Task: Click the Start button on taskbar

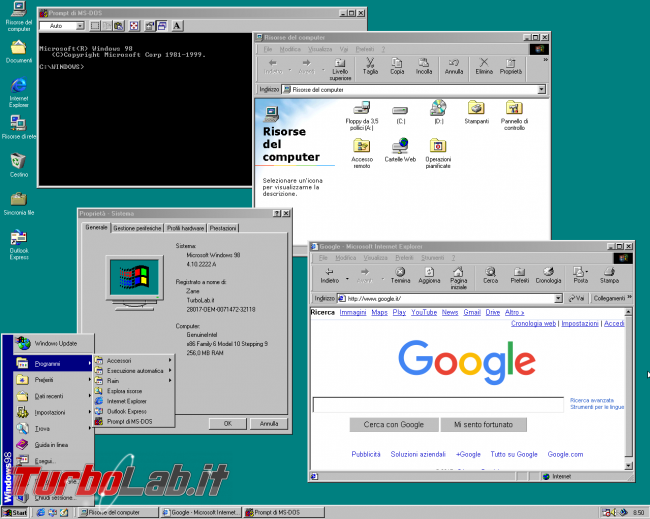Action: pyautogui.click(x=15, y=513)
